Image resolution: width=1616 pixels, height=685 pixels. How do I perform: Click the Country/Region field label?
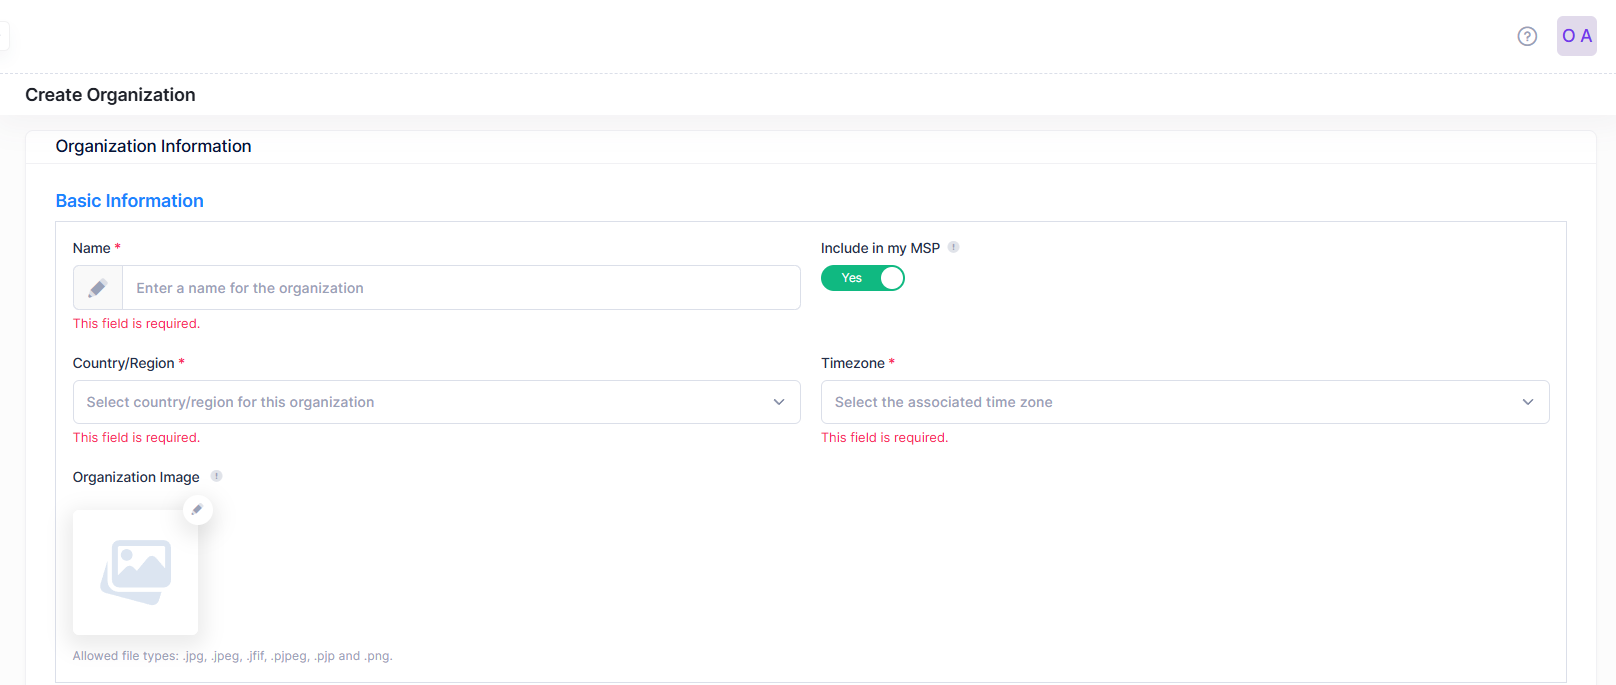(123, 363)
